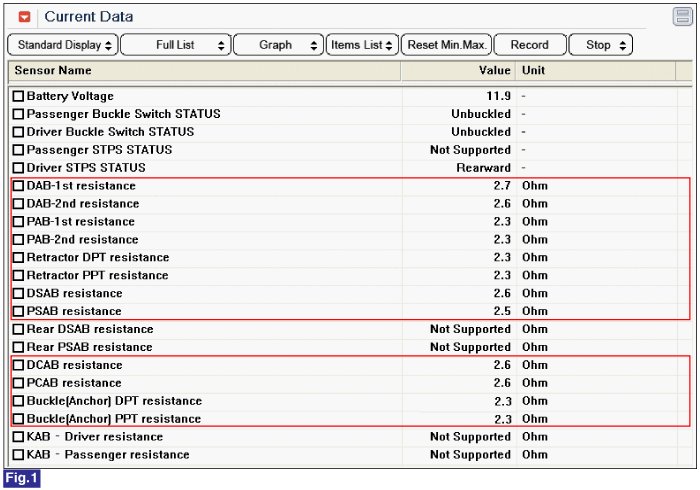
Task: Click the Value column header
Action: tap(458, 71)
